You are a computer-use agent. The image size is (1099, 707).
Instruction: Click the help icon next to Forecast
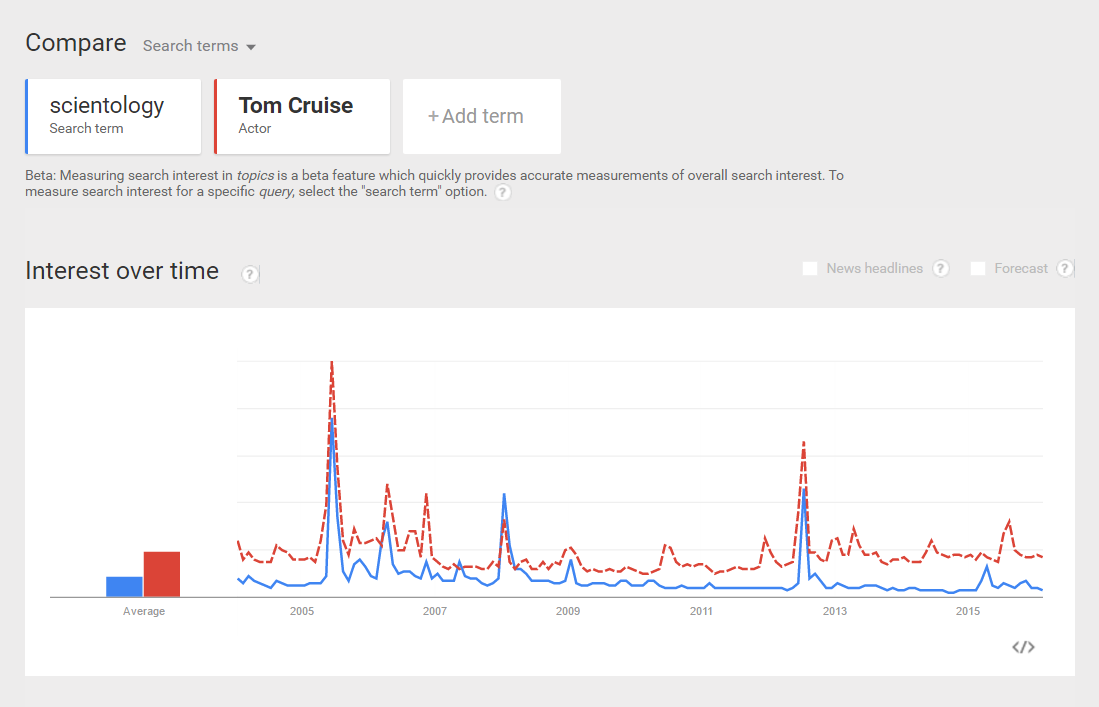pos(1065,268)
